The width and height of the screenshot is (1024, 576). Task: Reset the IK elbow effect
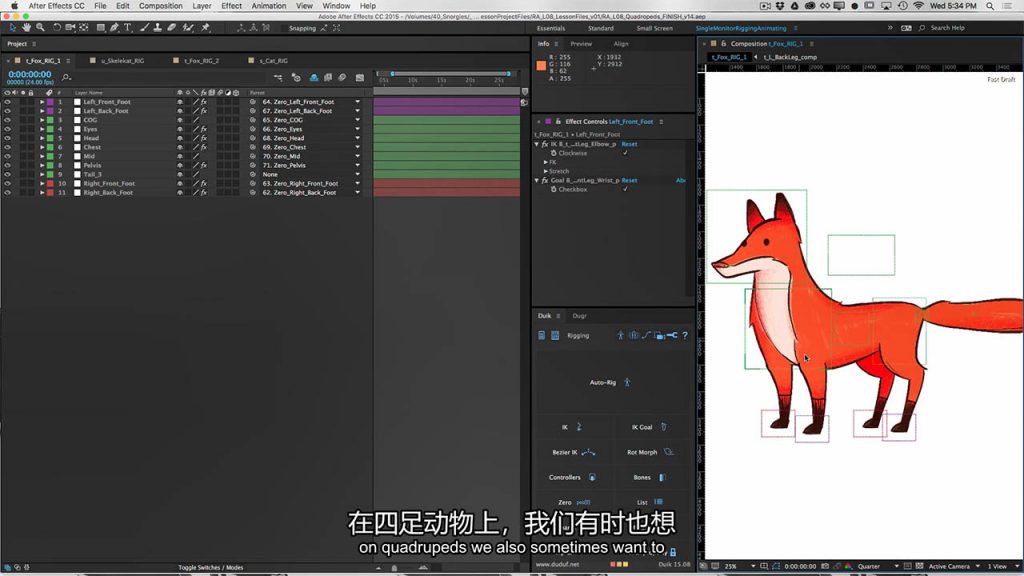click(x=629, y=144)
